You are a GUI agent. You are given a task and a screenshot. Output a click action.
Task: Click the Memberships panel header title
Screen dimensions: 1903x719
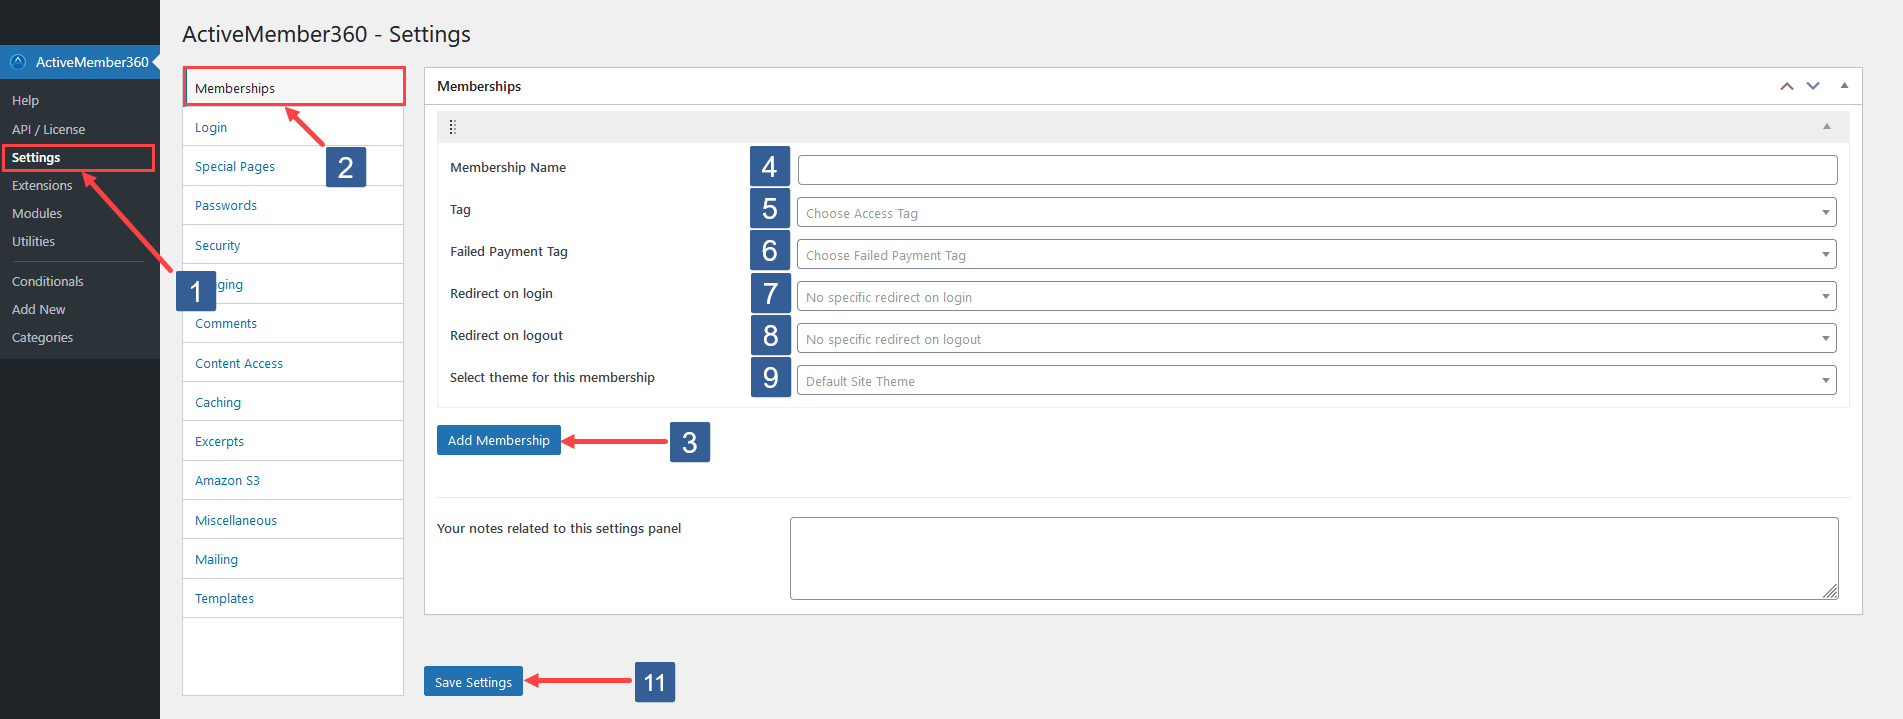click(479, 86)
